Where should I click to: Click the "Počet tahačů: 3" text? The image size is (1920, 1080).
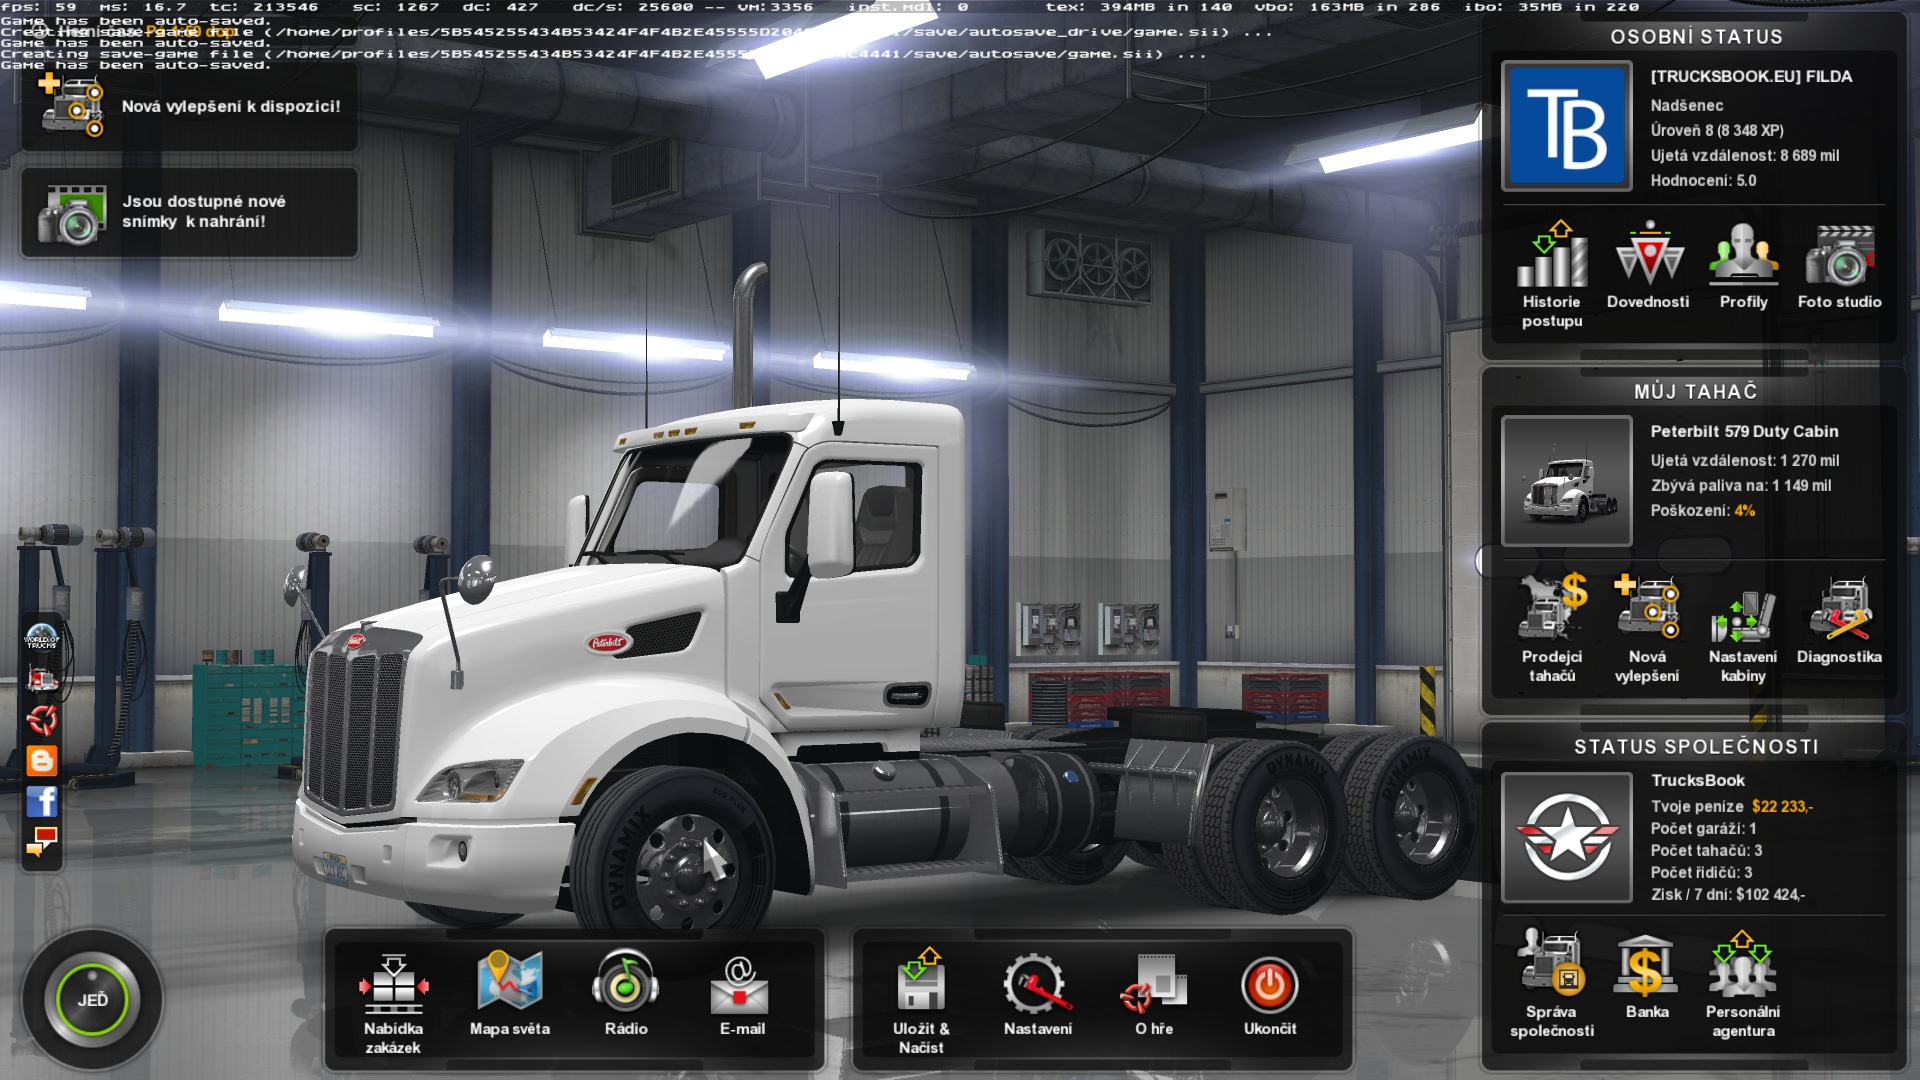(1706, 851)
